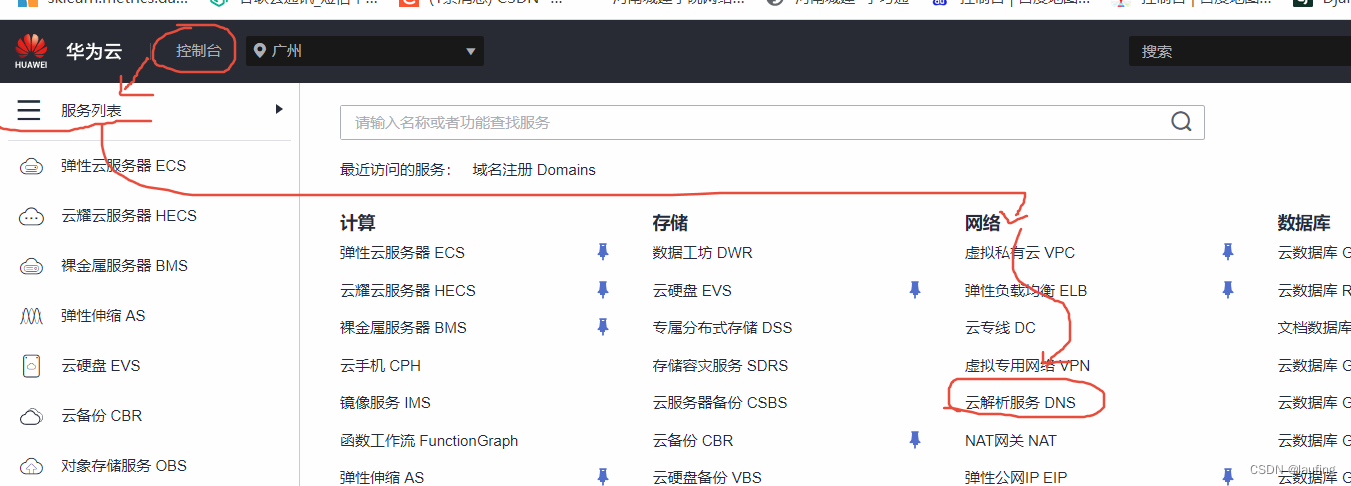The height and width of the screenshot is (486, 1351).
Task: Open the 服务列表 hamburger menu icon
Action: coord(29,110)
